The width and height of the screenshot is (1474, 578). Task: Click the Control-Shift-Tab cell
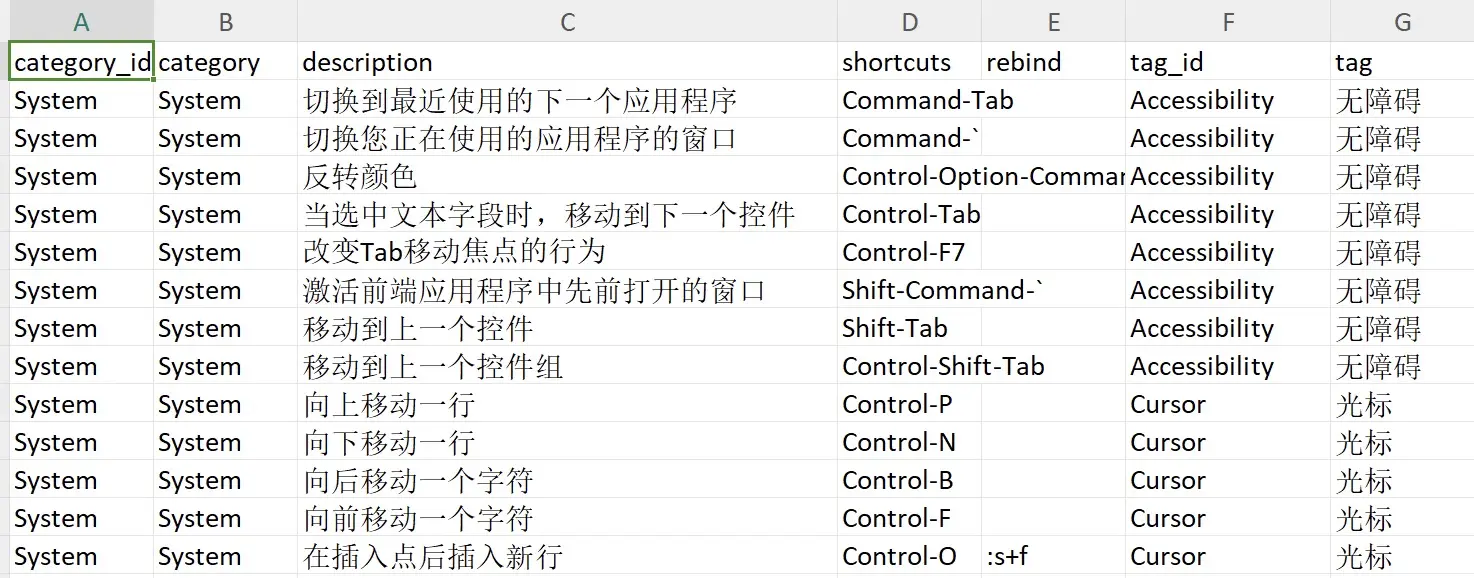pyautogui.click(x=909, y=366)
